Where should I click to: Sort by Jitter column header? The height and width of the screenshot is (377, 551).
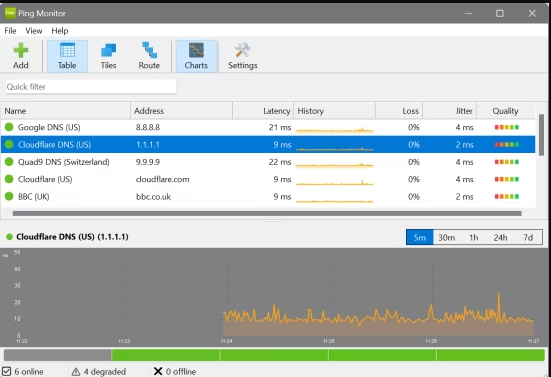(449, 111)
